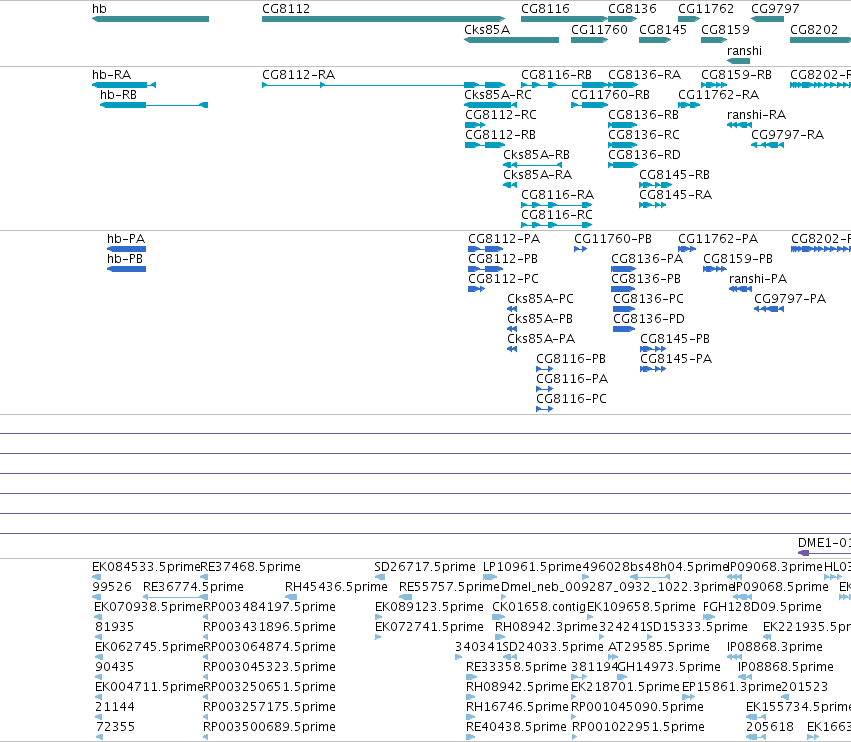
Task: Click the RE37468.5prime EST label
Action: point(250,567)
